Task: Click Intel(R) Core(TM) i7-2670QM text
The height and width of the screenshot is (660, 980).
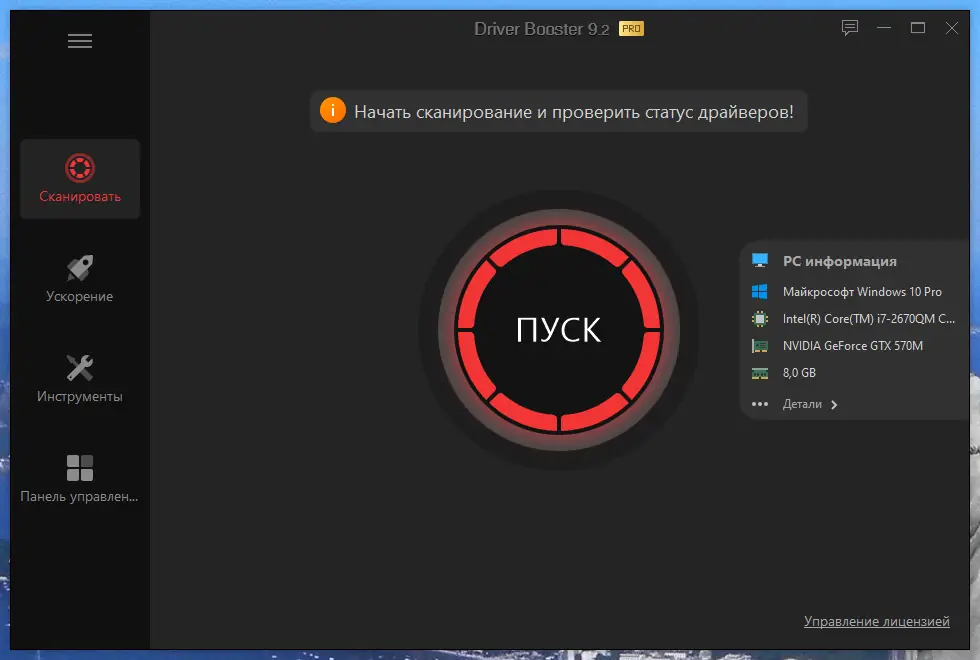Action: [x=869, y=319]
